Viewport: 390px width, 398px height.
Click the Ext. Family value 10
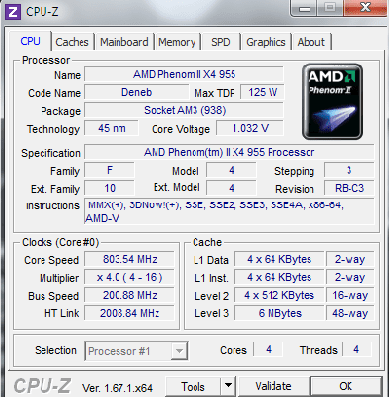110,188
